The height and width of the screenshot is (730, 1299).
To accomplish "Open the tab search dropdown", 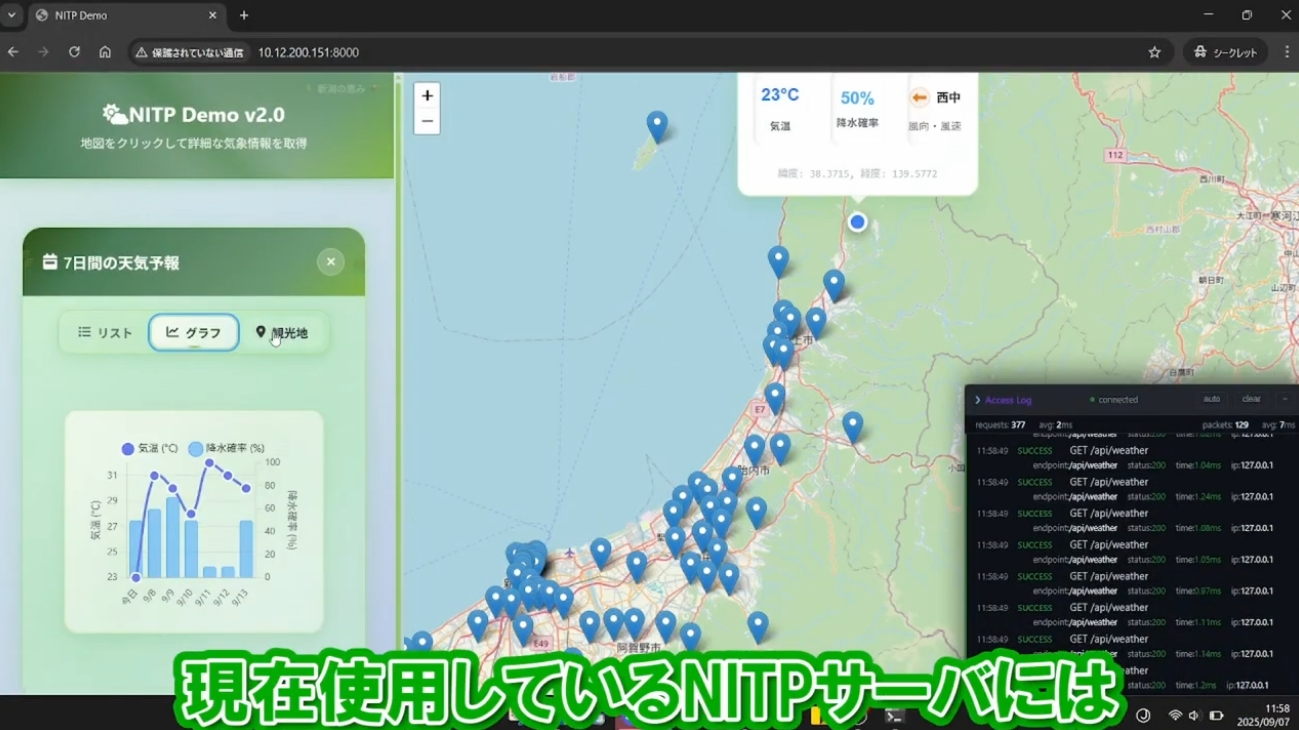I will point(12,15).
